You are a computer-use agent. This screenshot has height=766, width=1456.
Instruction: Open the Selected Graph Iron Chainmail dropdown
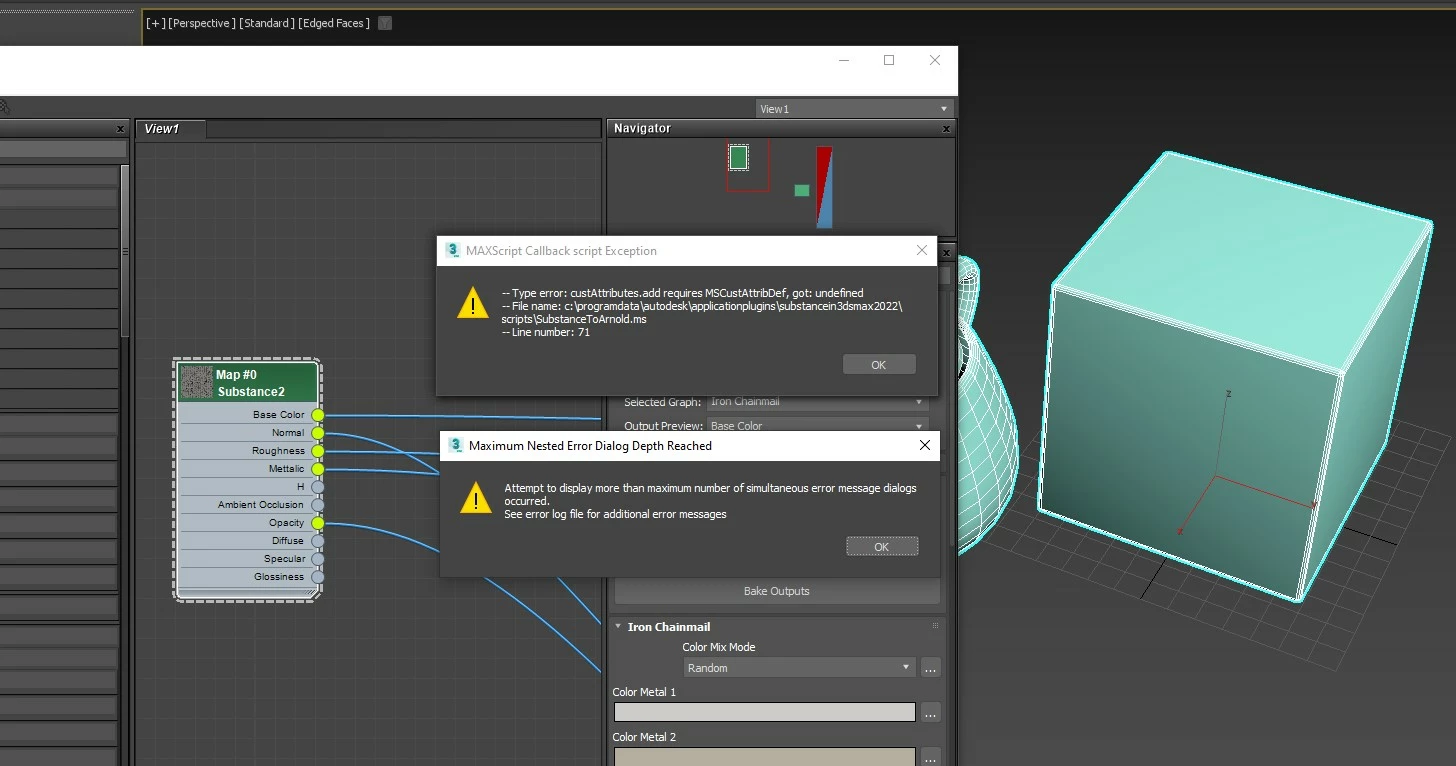pos(818,402)
